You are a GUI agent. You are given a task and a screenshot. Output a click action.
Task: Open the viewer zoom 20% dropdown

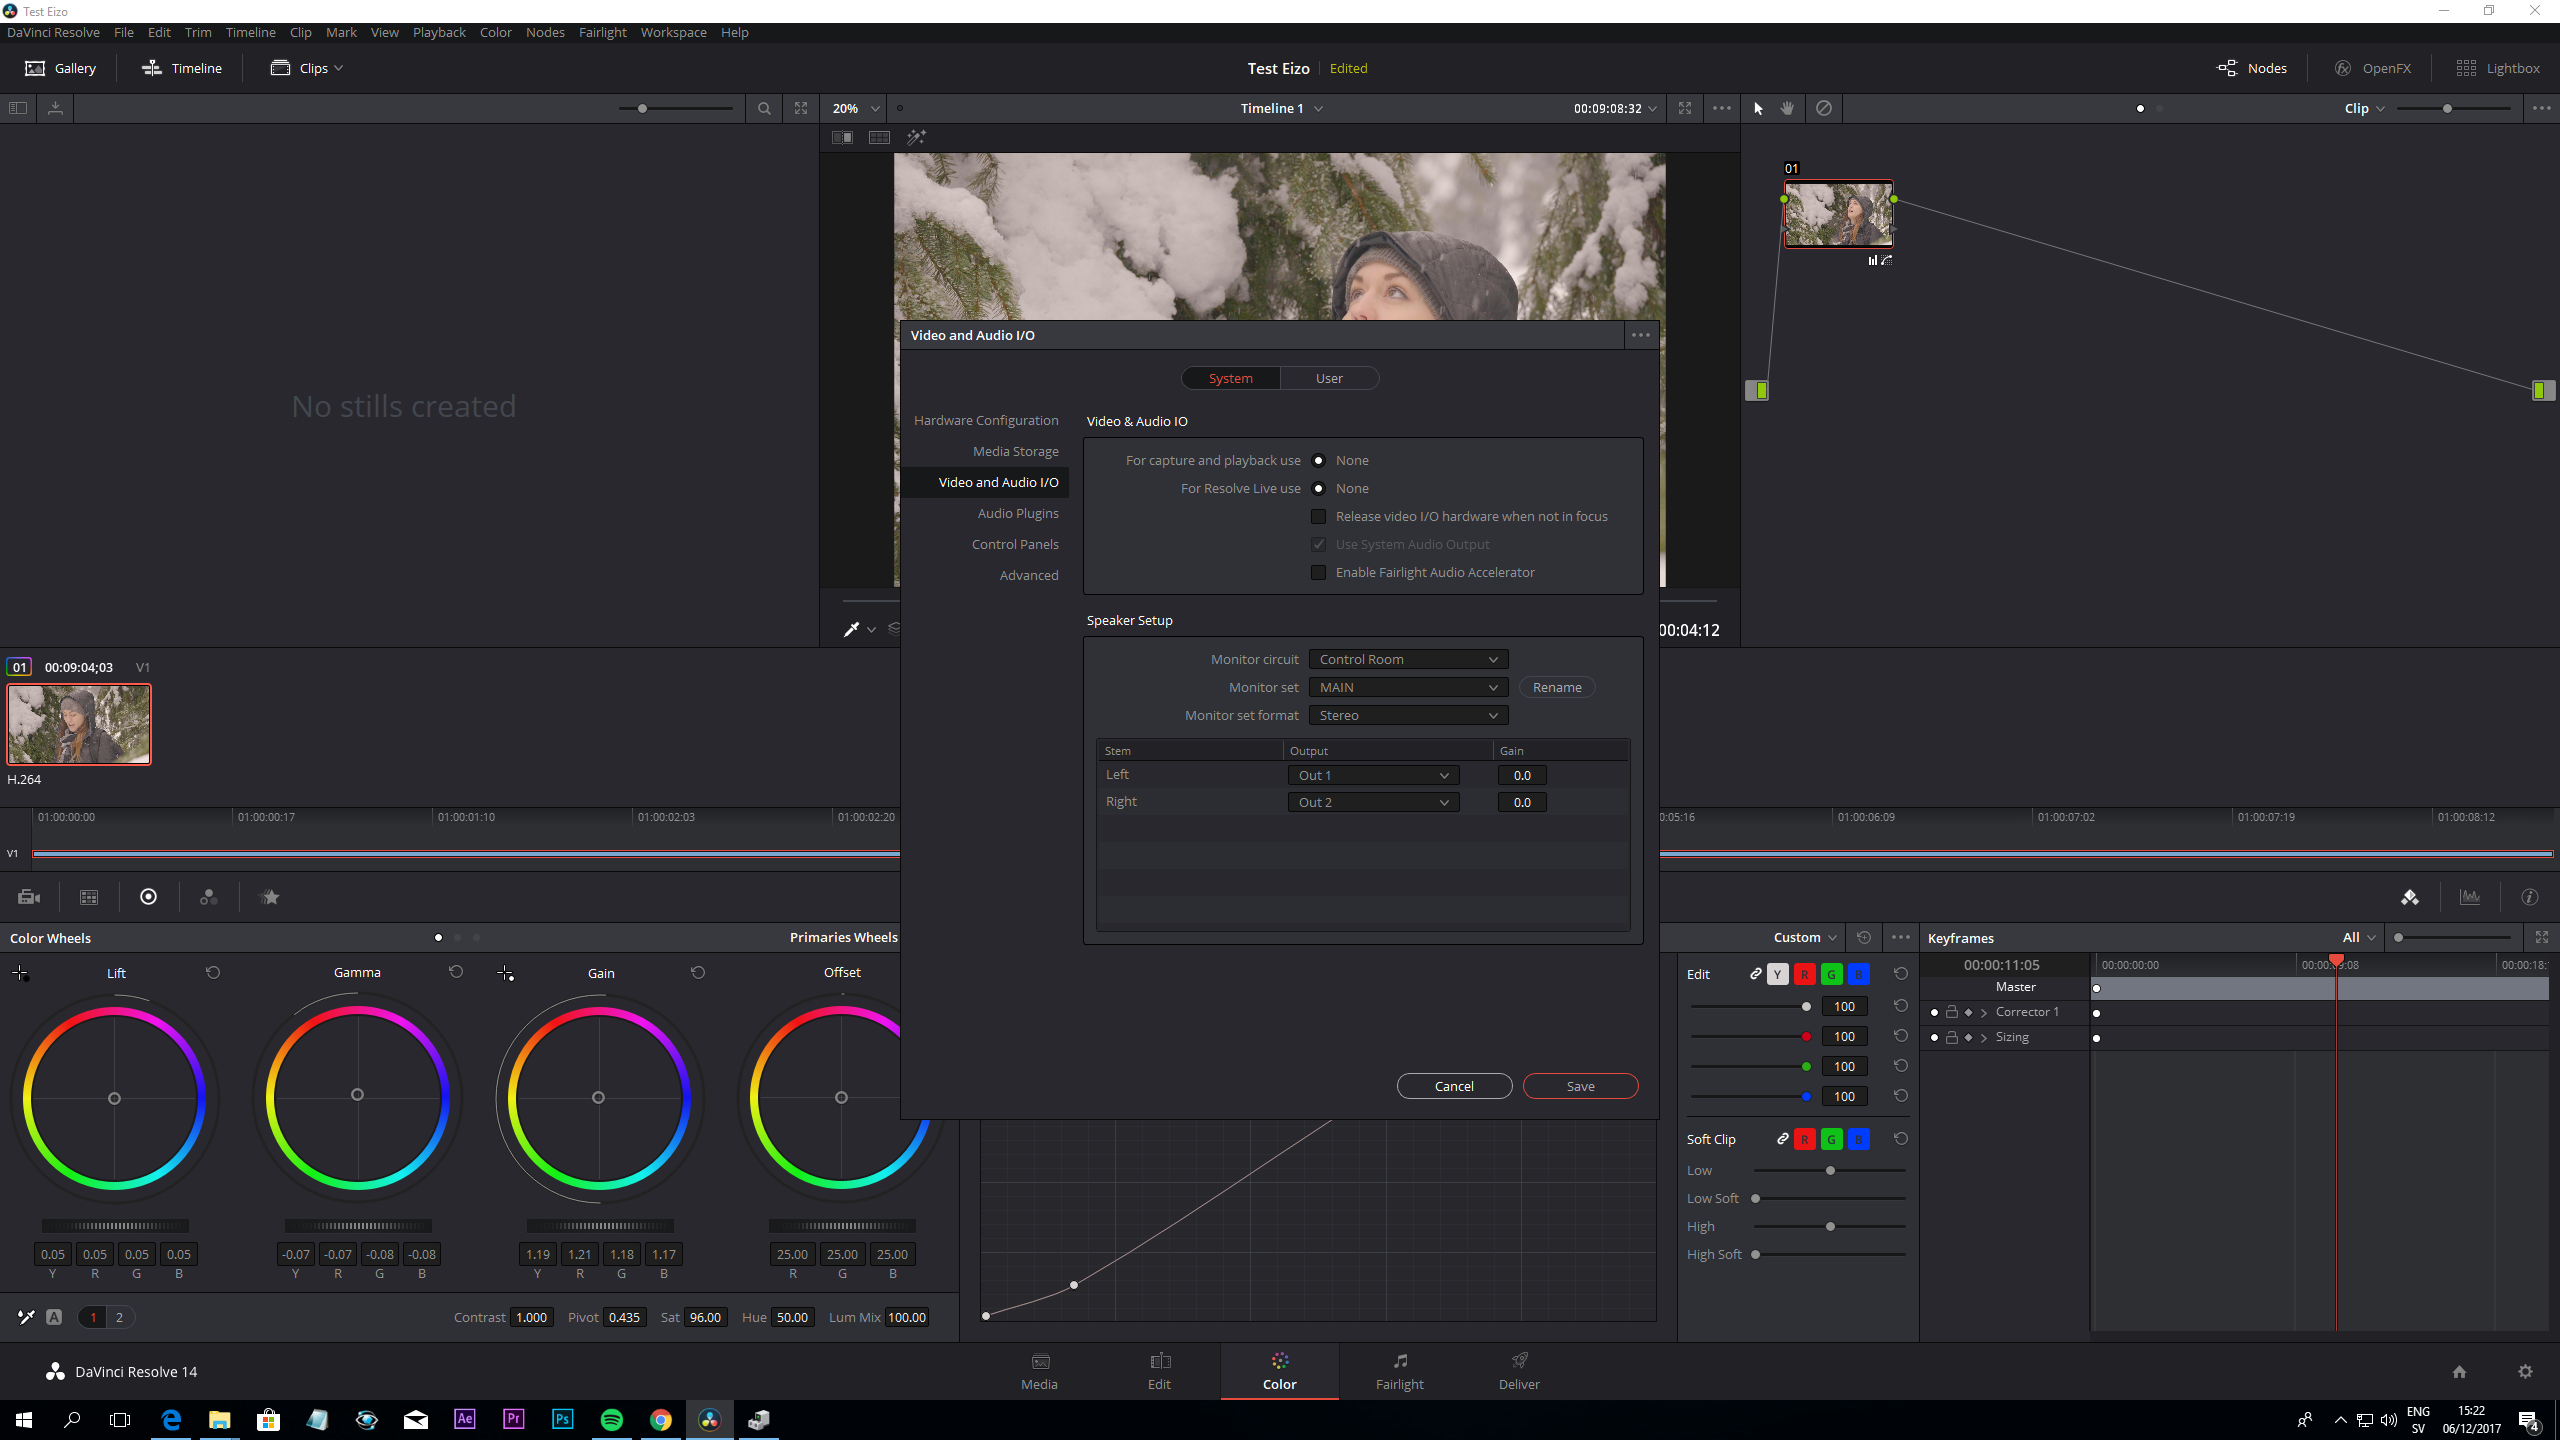(856, 108)
